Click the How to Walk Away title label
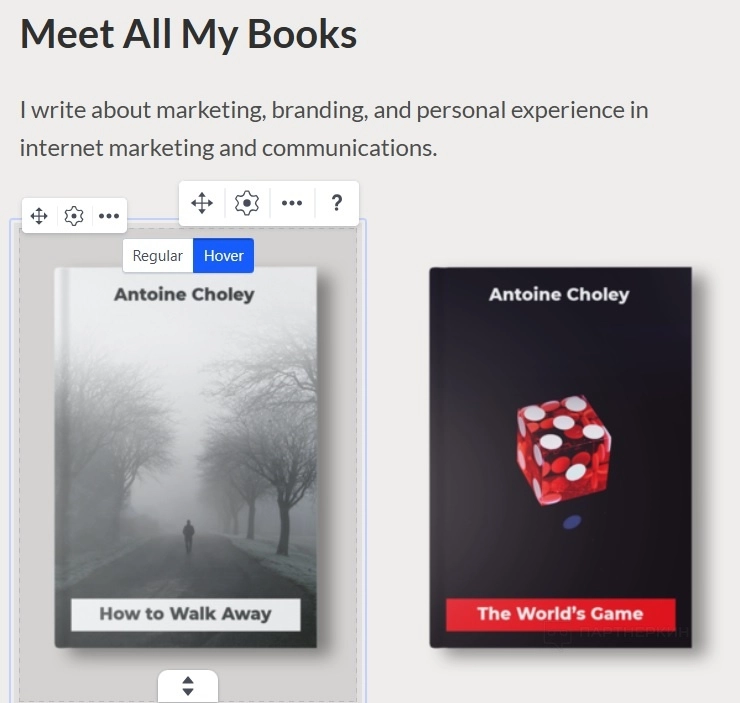 185,614
